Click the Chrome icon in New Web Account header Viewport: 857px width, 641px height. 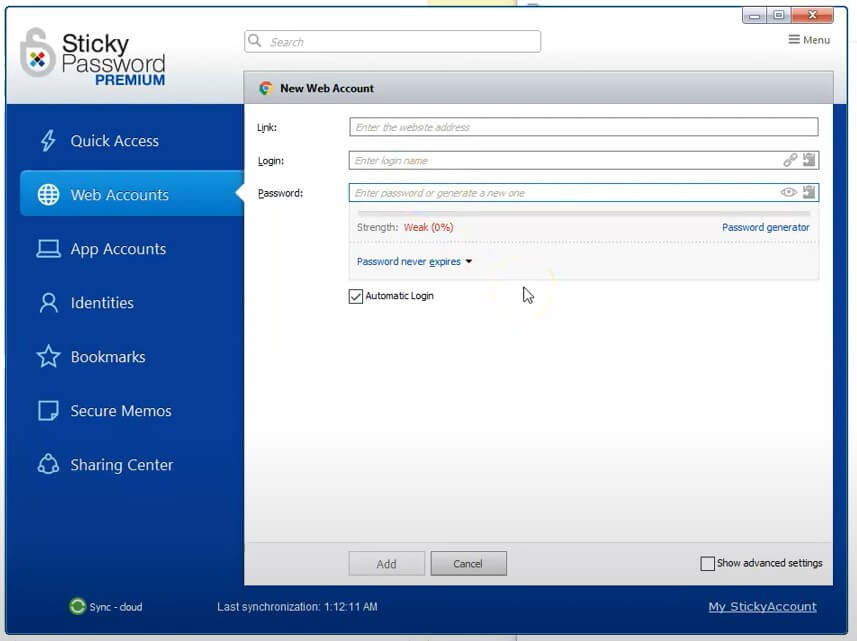[x=266, y=88]
